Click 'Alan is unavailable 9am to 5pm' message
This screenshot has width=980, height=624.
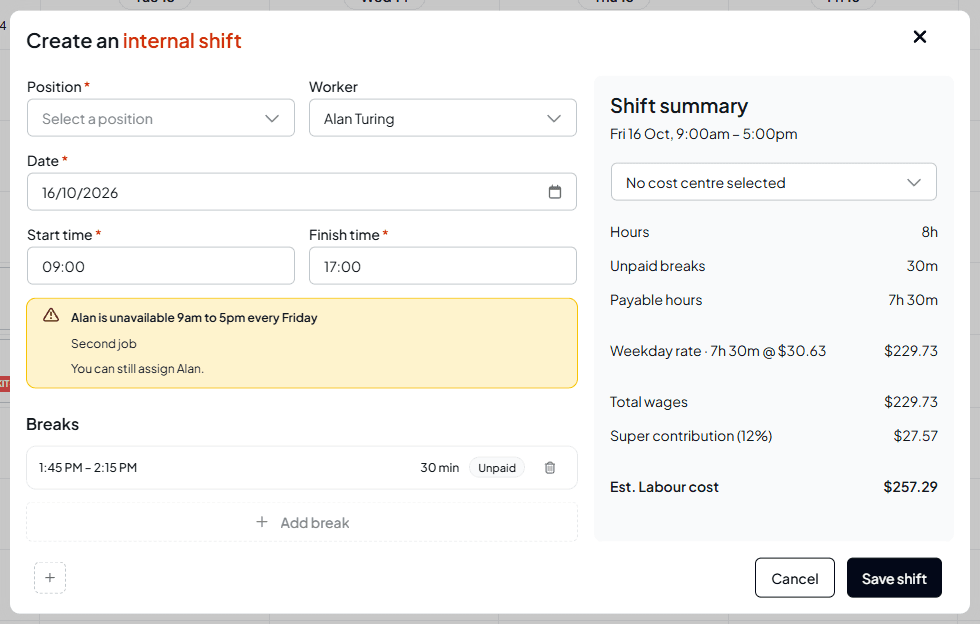point(194,318)
